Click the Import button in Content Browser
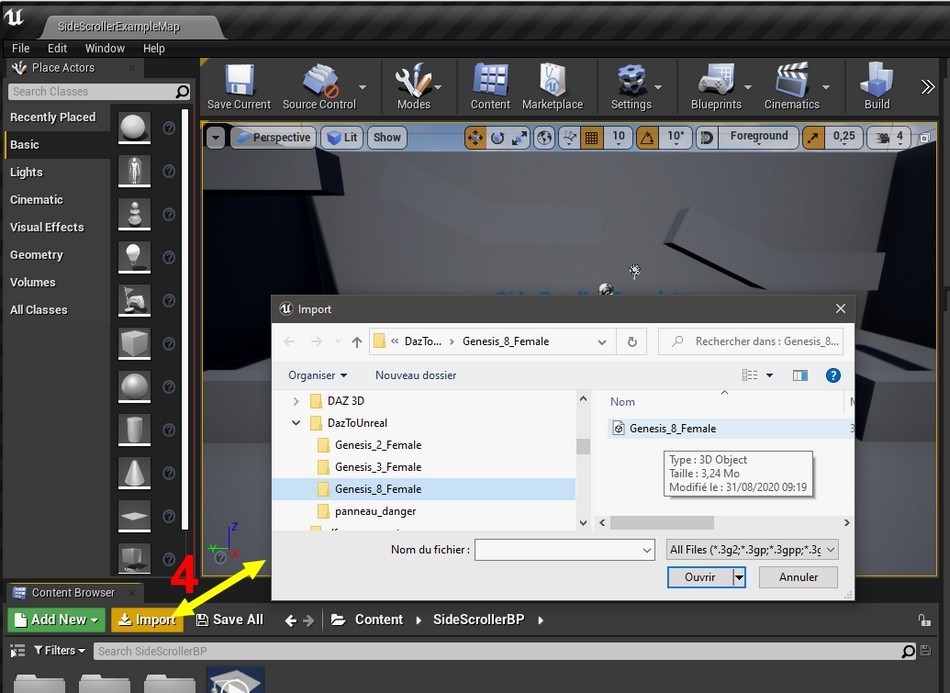 pyautogui.click(x=147, y=620)
